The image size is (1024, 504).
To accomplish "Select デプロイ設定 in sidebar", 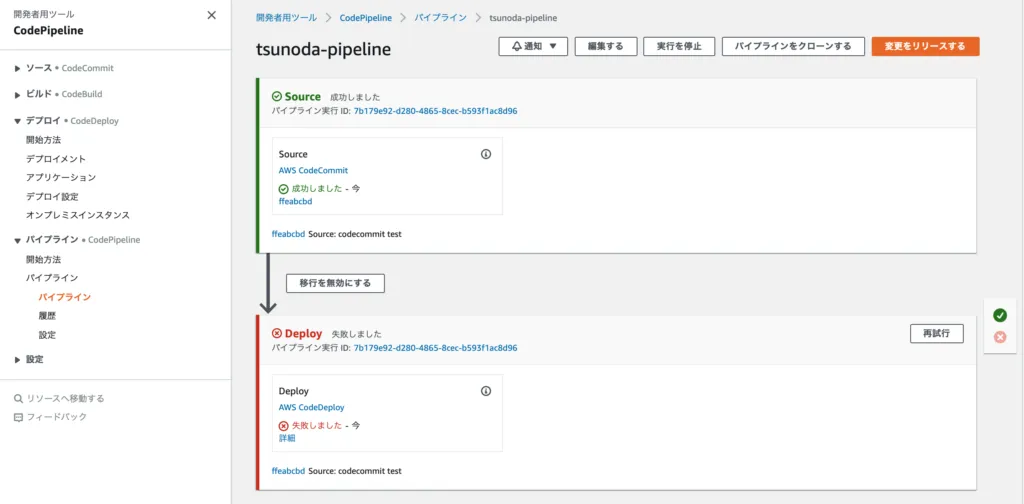I will point(52,197).
